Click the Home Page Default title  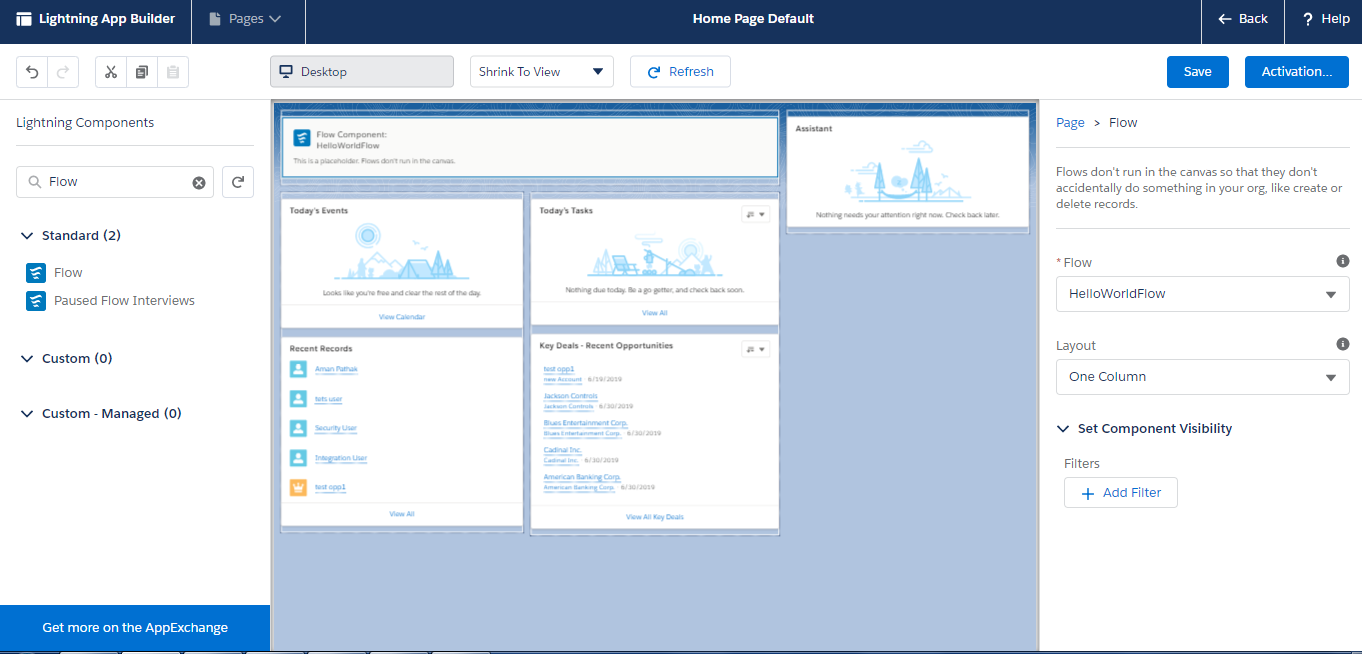click(753, 19)
